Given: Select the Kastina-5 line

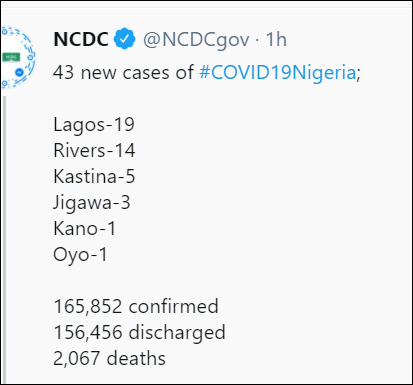Looking at the screenshot, I should pos(94,176).
